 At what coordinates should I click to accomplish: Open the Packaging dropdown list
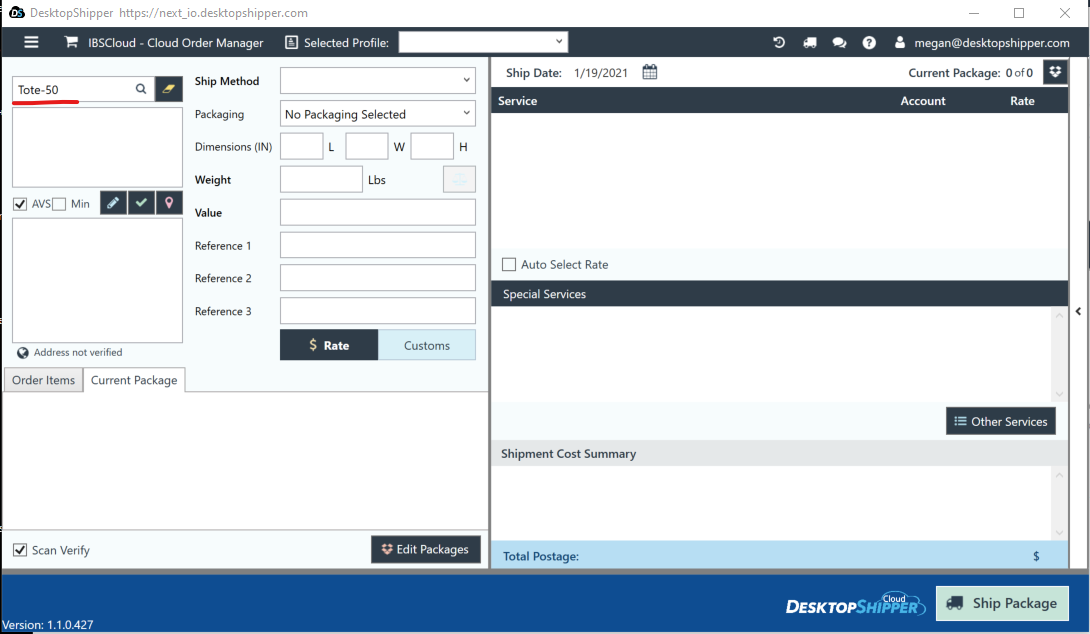pos(377,114)
